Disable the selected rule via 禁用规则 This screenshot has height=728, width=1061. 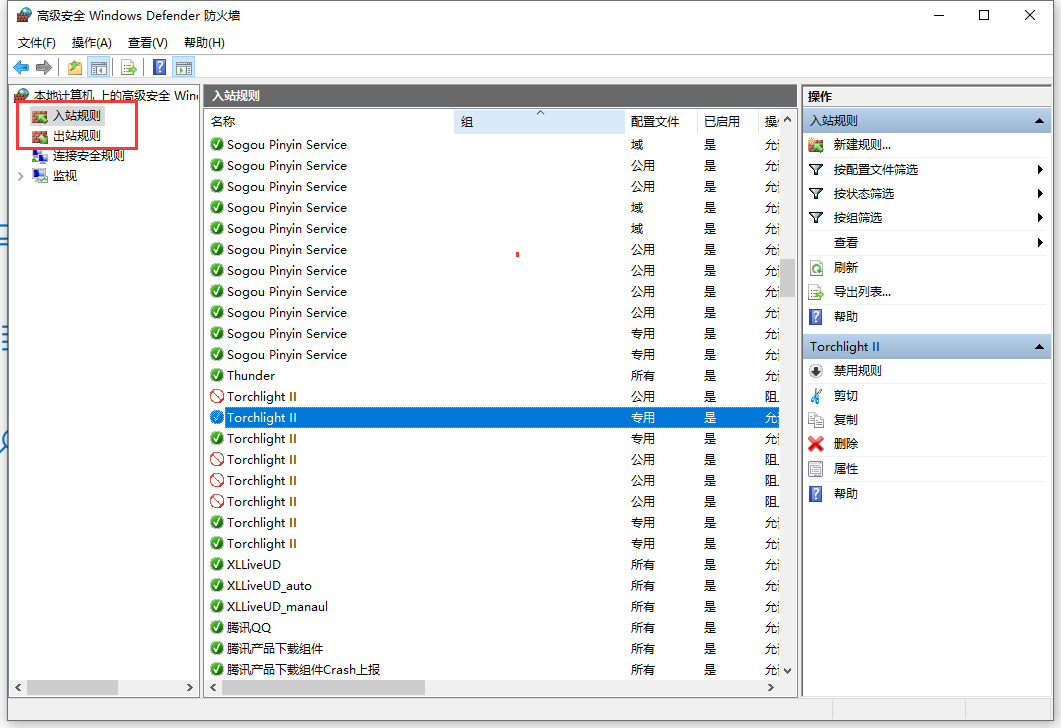(857, 371)
